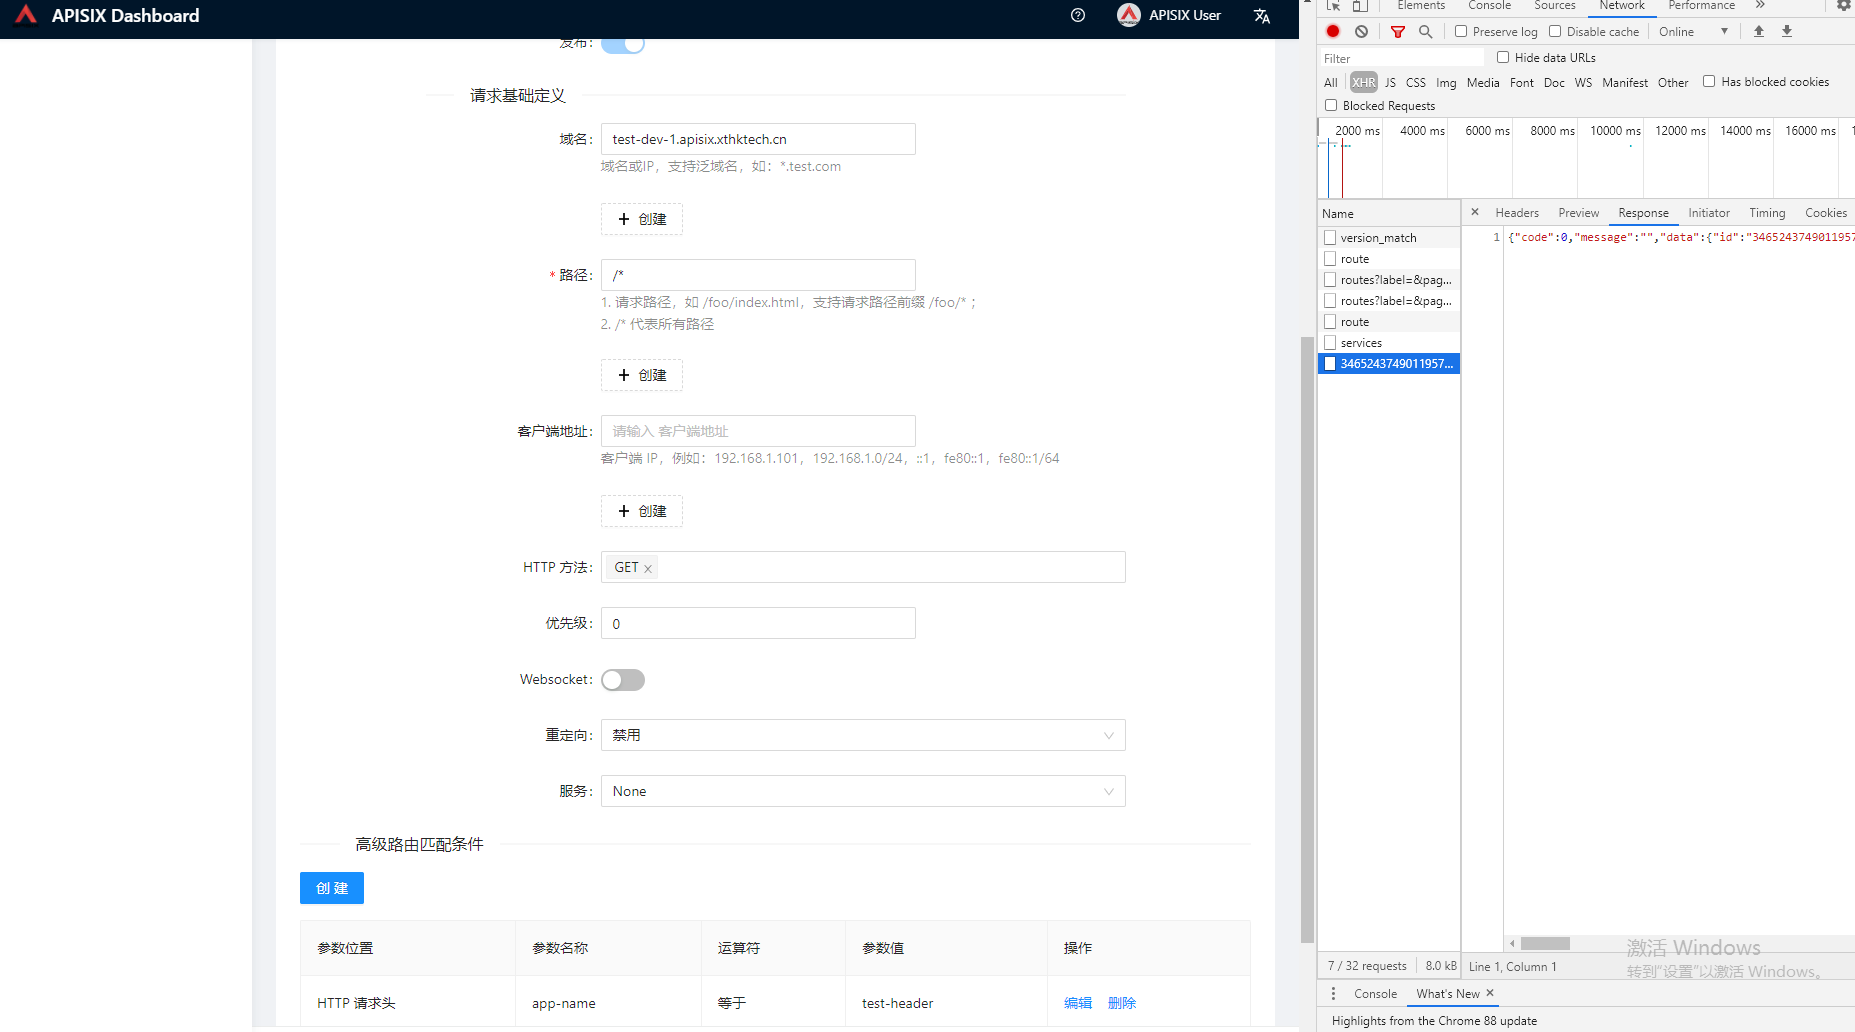Filter requests by the JS type
This screenshot has height=1032, width=1855.
coord(1390,83)
